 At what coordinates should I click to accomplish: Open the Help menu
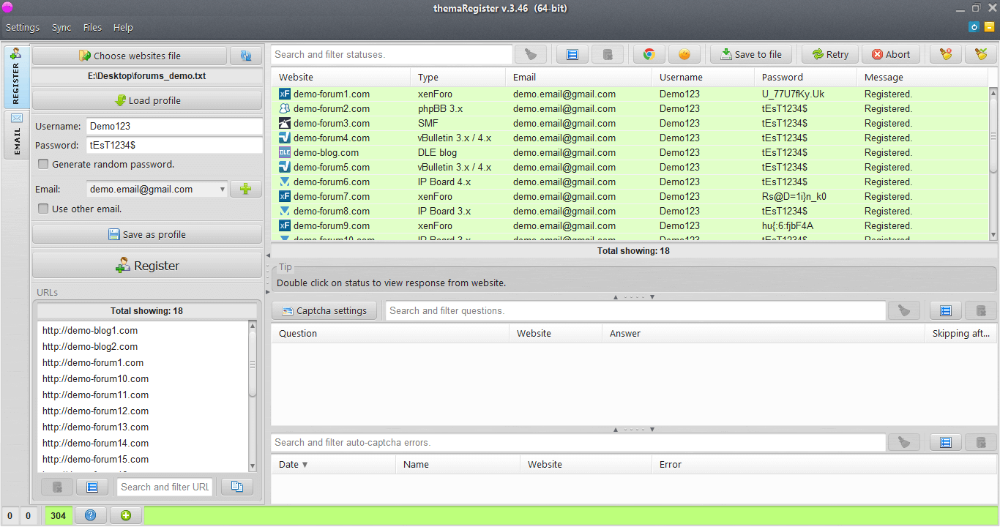coord(123,27)
